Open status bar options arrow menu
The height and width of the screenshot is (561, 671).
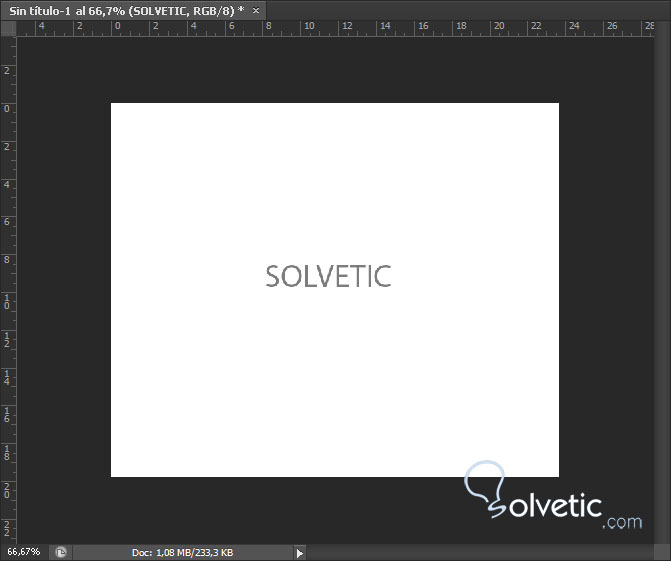pyautogui.click(x=300, y=553)
